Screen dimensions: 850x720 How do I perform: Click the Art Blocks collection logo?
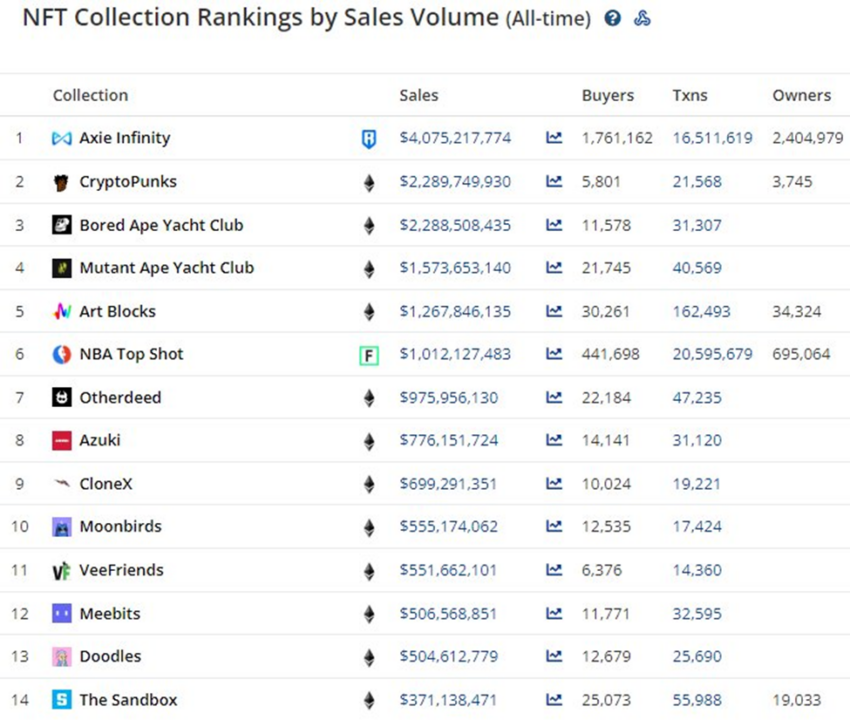click(62, 311)
